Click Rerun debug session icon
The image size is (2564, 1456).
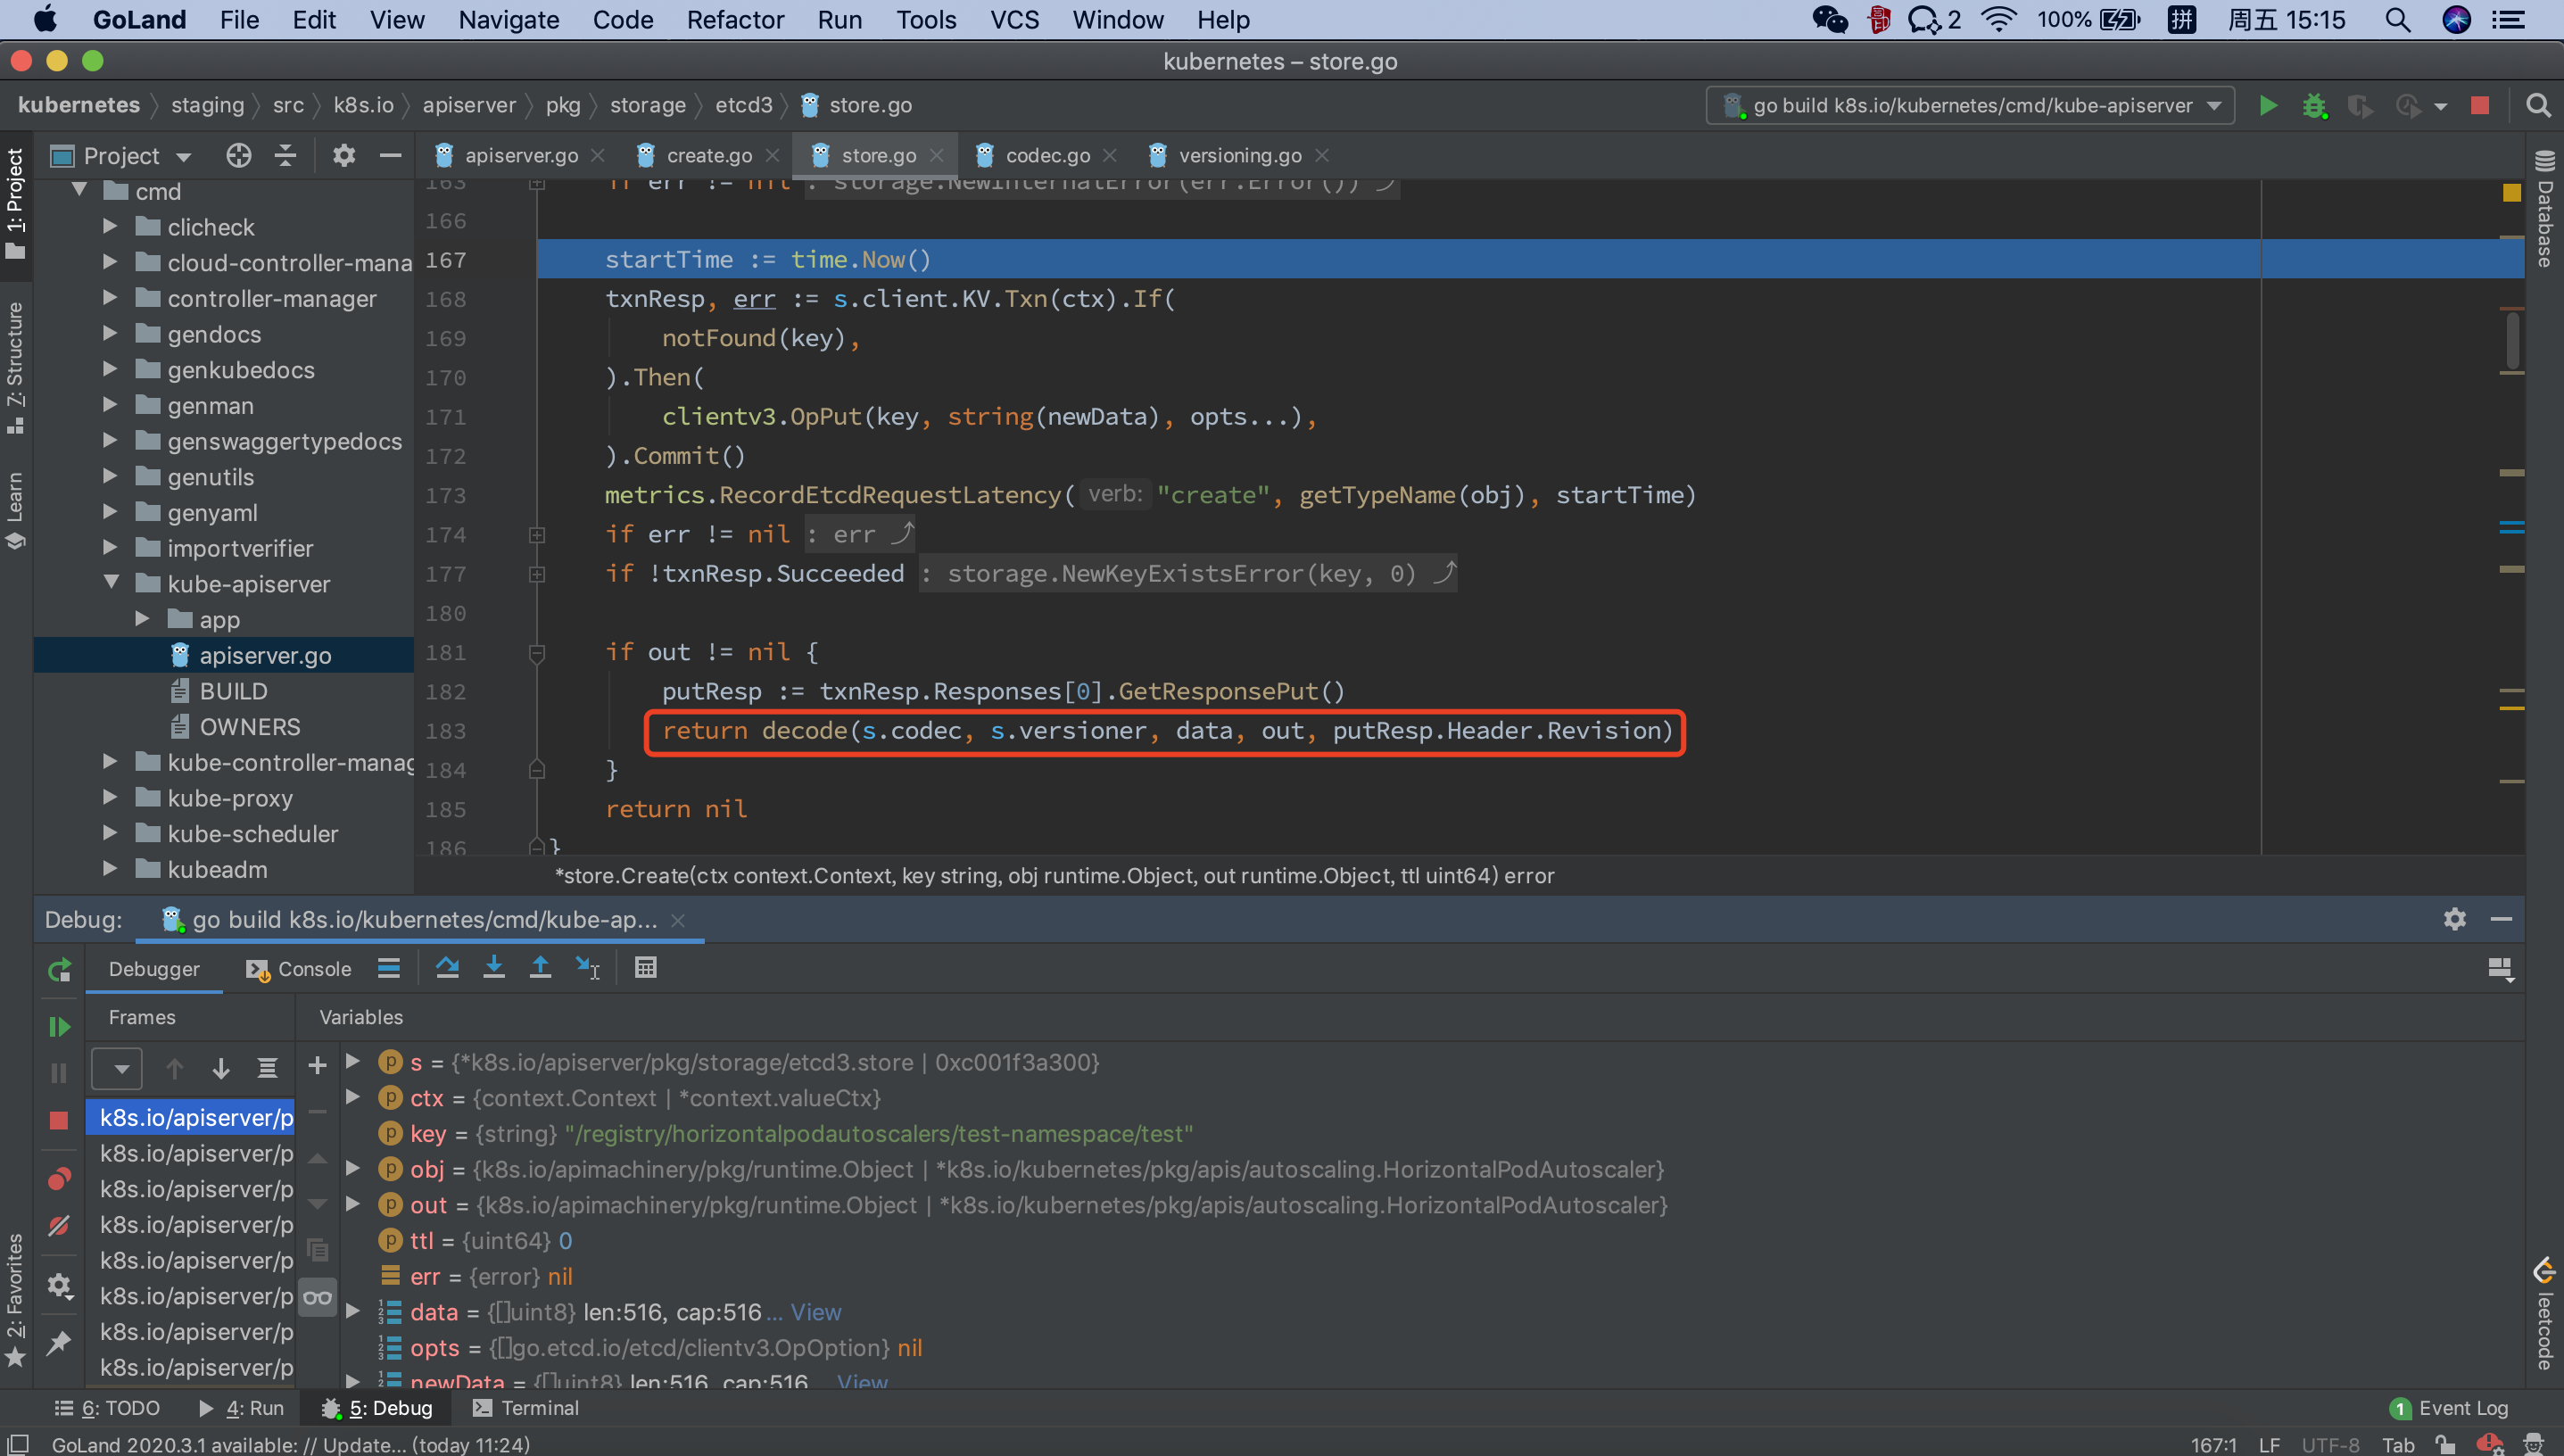pos(59,969)
